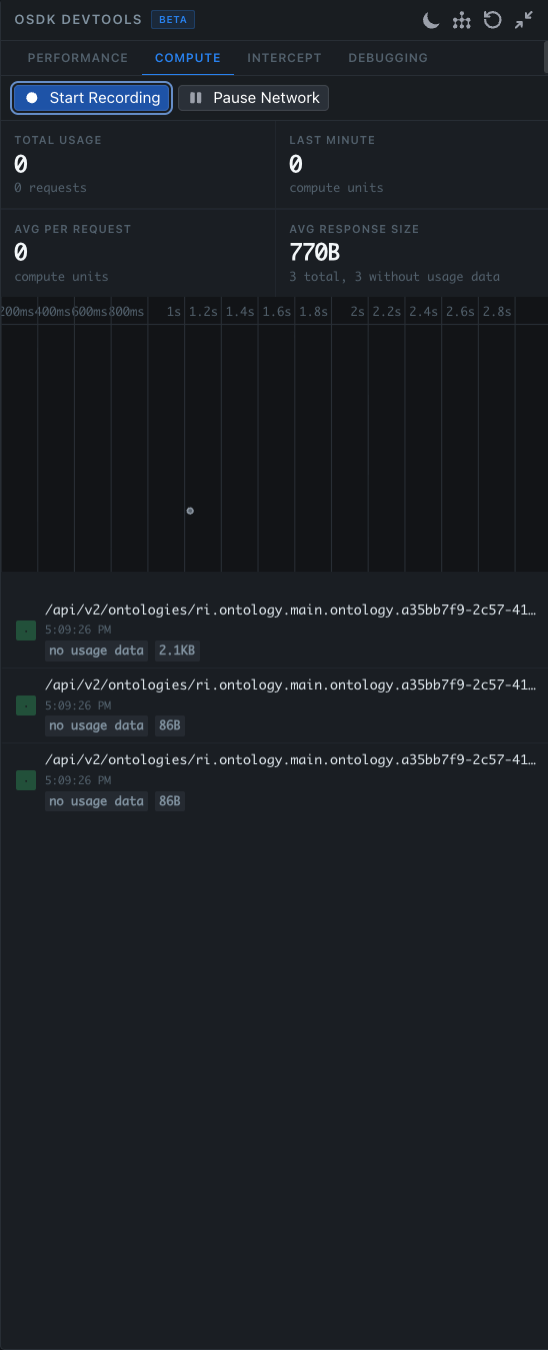This screenshot has width=548, height=1350.
Task: Click the reset circular arrow icon
Action: (x=492, y=20)
